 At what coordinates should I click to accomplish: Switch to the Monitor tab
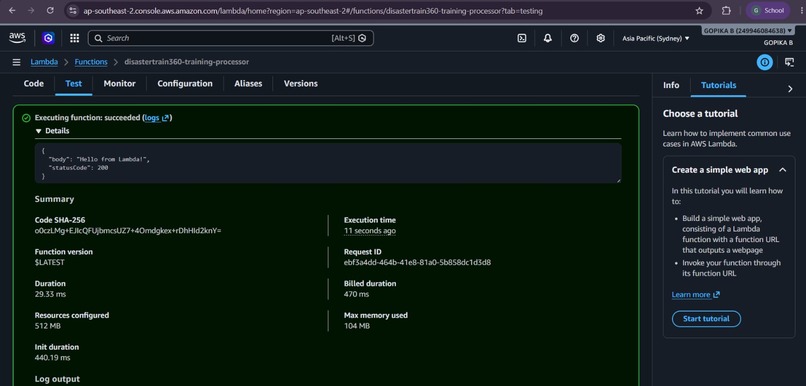click(120, 84)
